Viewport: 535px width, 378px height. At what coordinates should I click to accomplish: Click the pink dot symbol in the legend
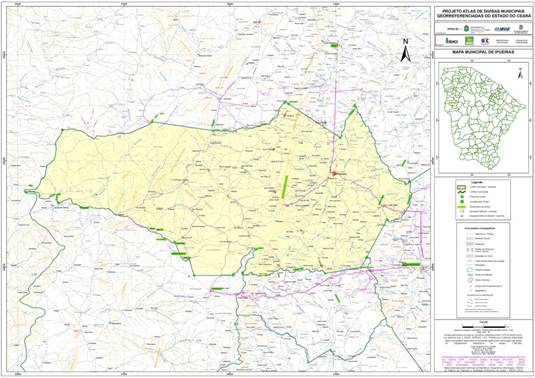pos(461,216)
